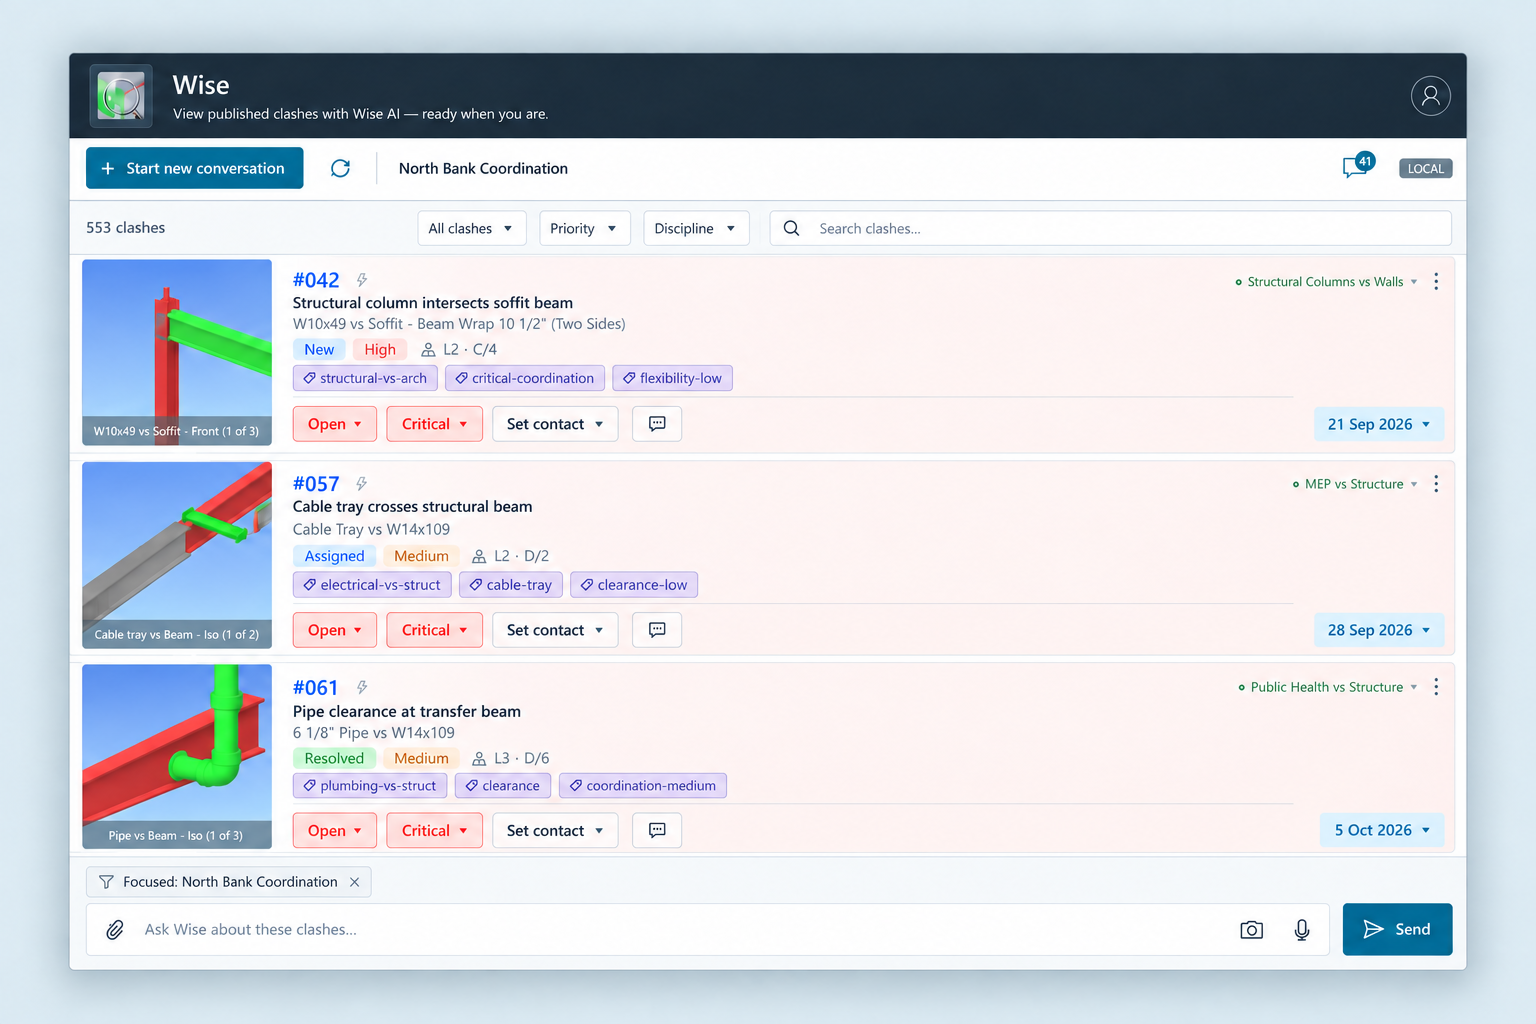Screen dimensions: 1536x1024
Task: Expand Structural Columns vs Walls test selector
Action: [x=1327, y=282]
